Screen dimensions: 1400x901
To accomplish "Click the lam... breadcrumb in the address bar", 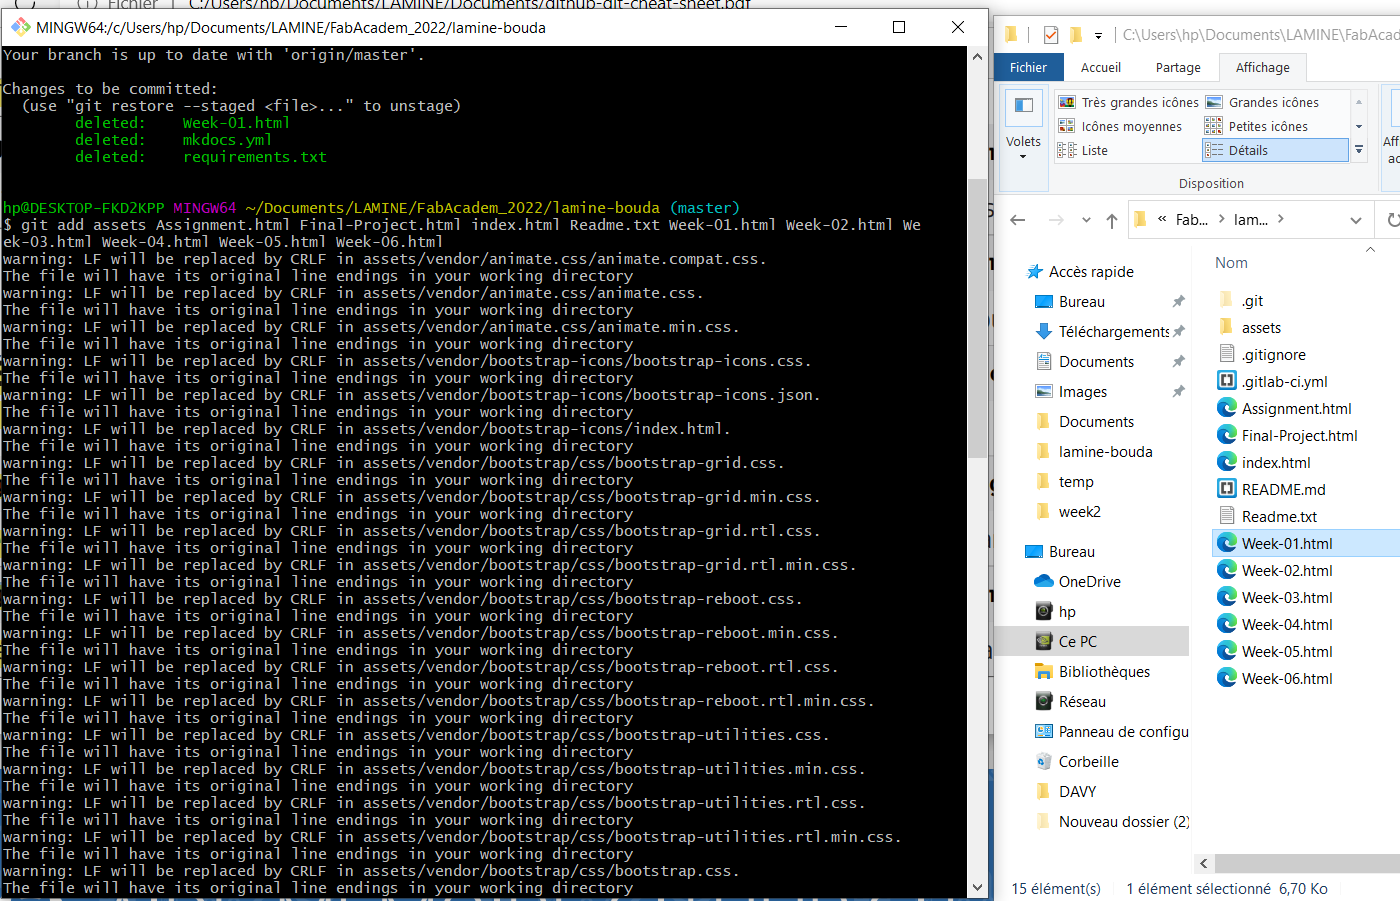I will pyautogui.click(x=1251, y=219).
